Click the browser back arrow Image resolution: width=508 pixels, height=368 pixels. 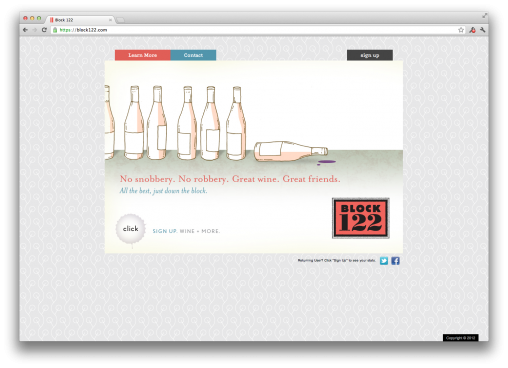[x=25, y=30]
